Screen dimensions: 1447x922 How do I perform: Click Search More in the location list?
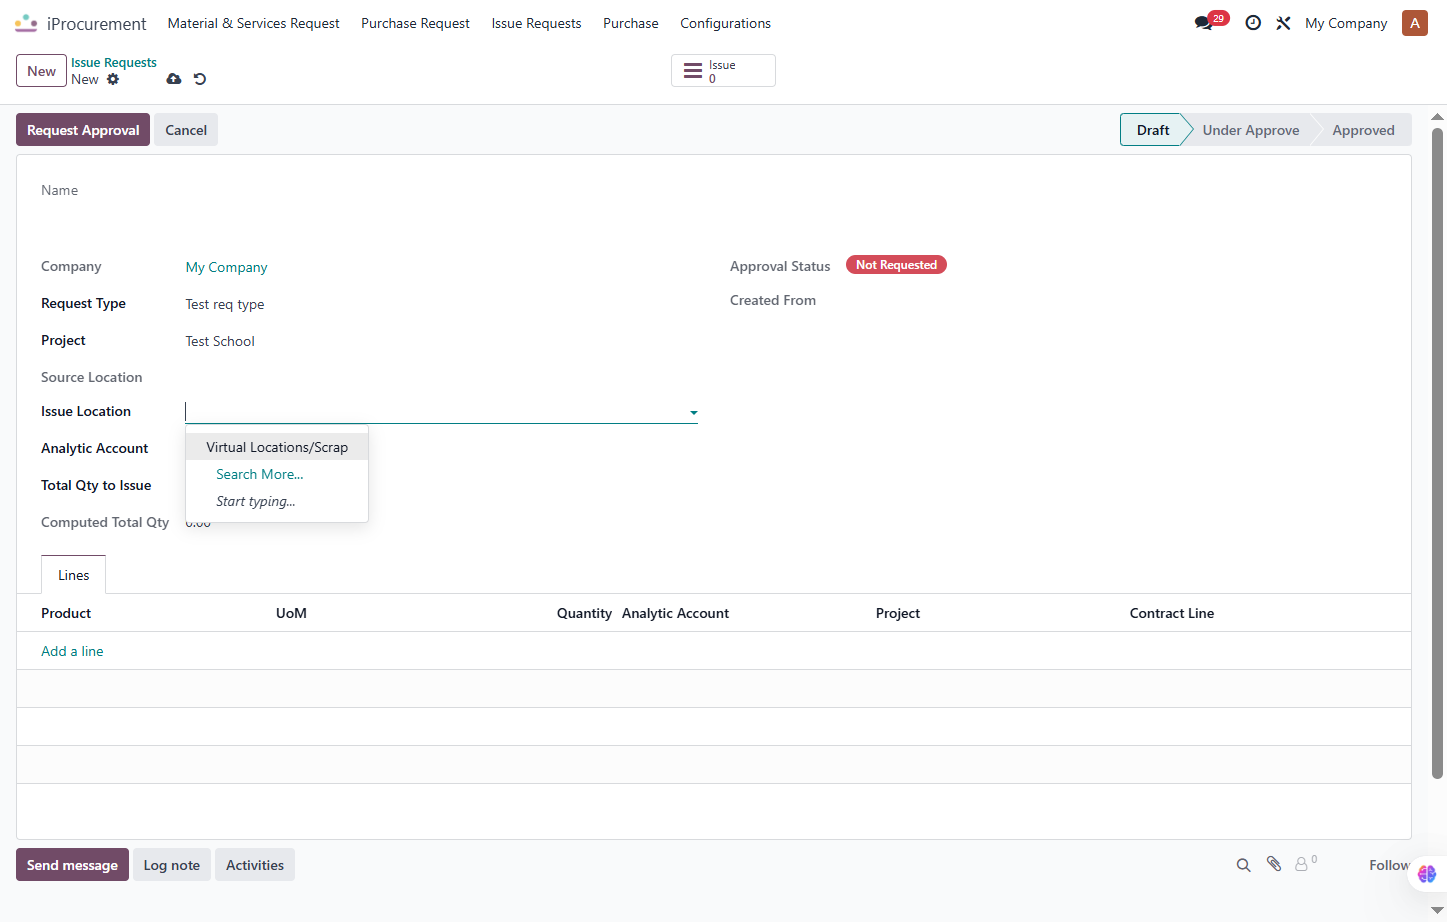[x=260, y=474]
